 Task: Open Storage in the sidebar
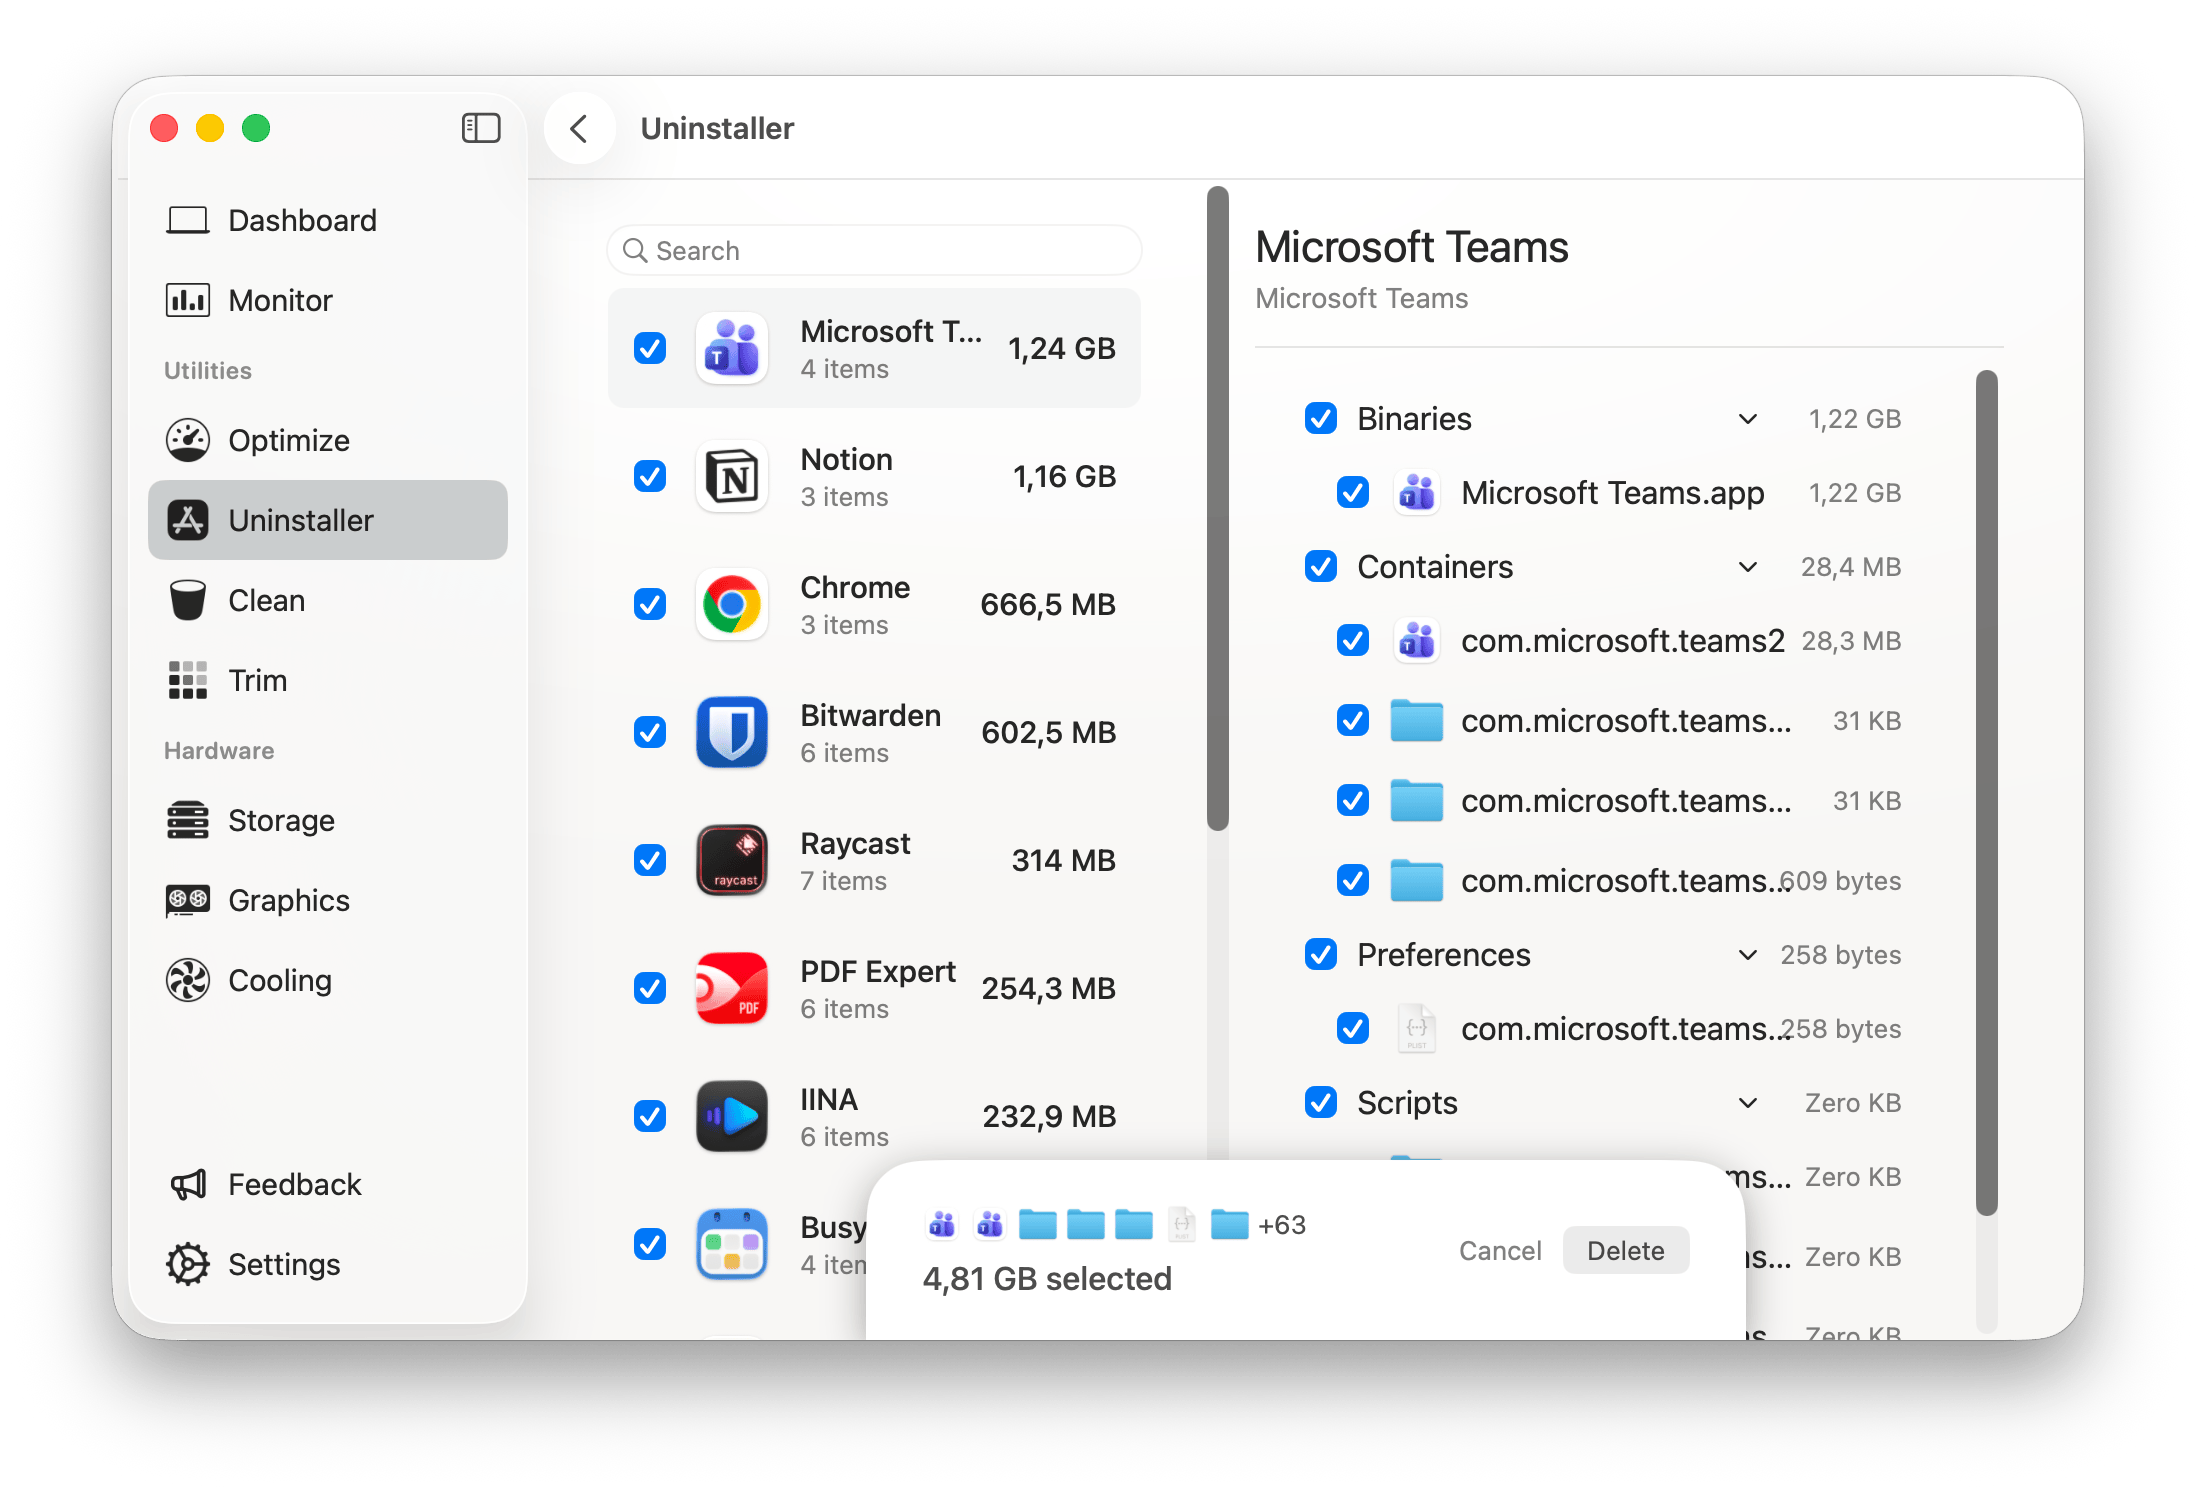pos(281,820)
